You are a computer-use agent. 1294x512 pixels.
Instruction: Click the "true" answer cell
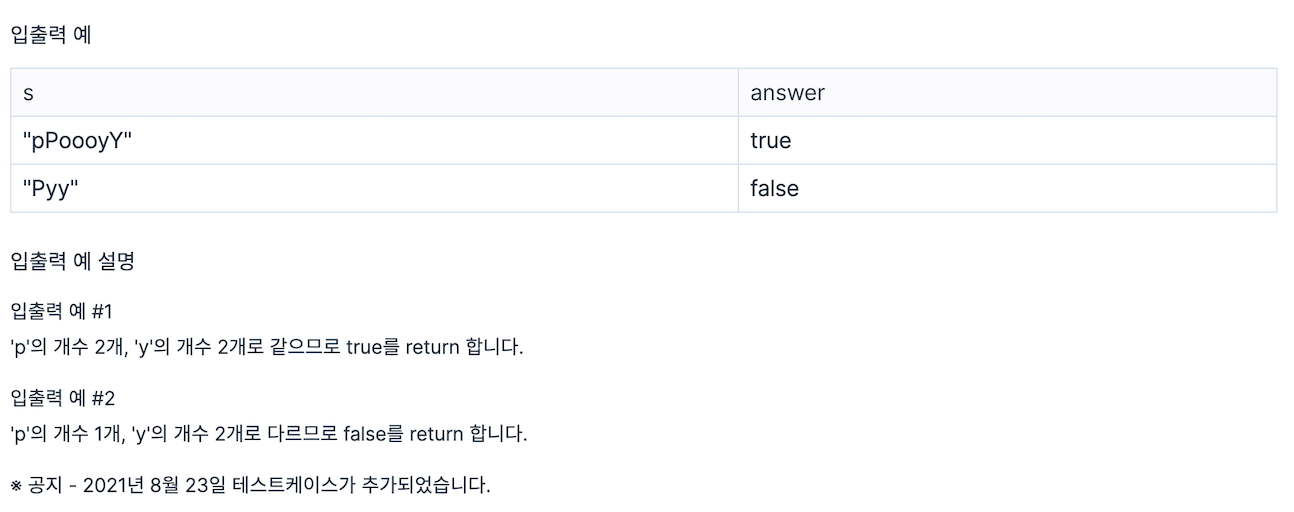(1007, 140)
